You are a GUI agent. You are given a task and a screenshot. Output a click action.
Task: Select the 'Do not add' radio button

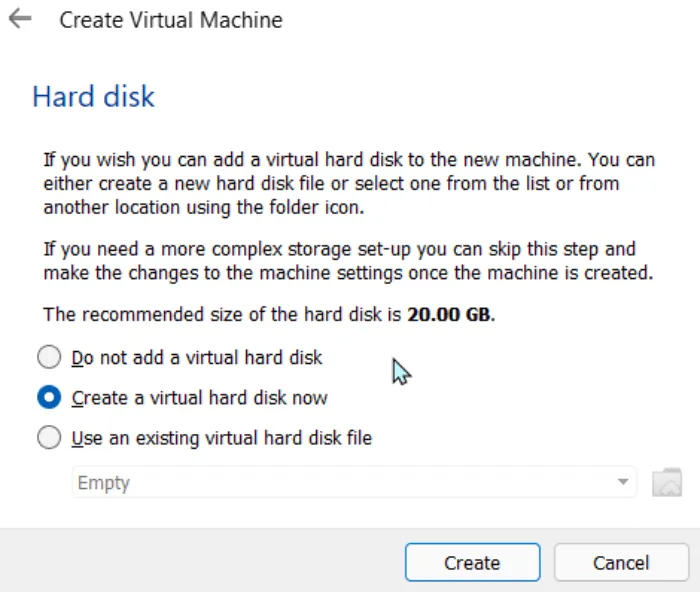coord(49,357)
